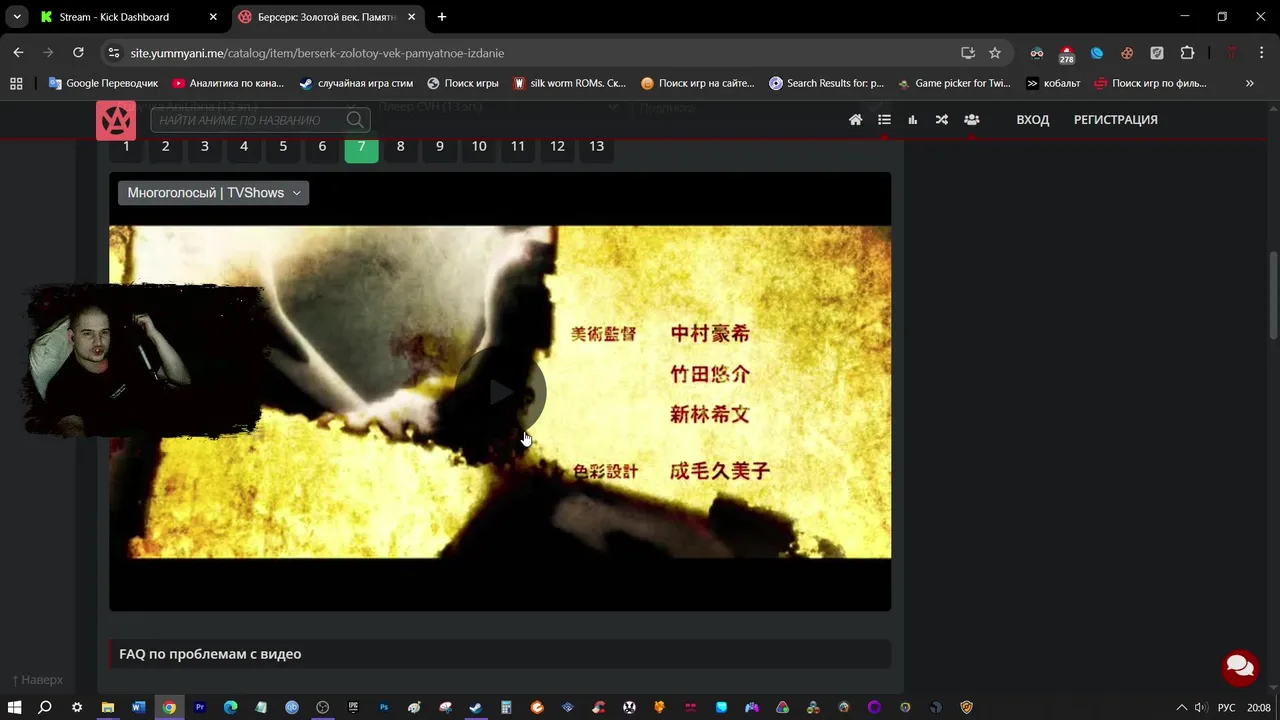This screenshot has height=720, width=1280.
Task: Select episode 10
Action: [479, 146]
